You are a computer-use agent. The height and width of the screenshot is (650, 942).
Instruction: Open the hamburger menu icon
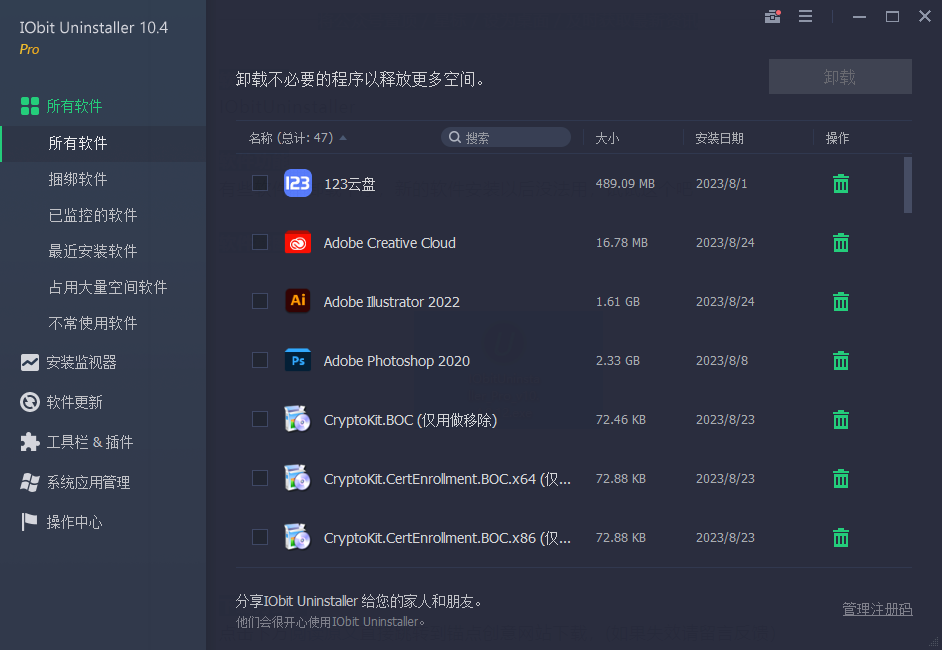[805, 16]
